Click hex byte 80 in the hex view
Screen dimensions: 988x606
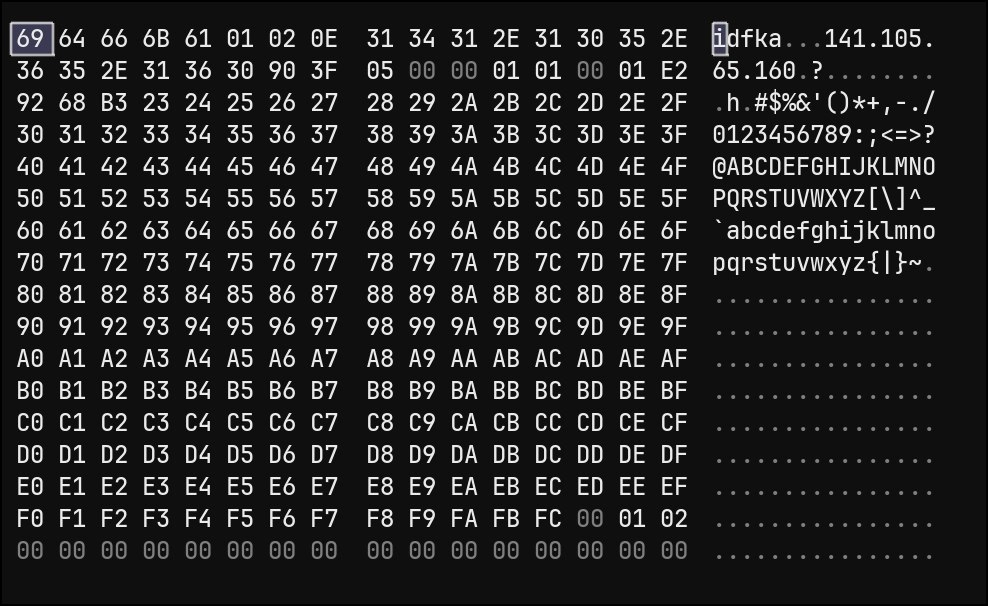[31, 296]
